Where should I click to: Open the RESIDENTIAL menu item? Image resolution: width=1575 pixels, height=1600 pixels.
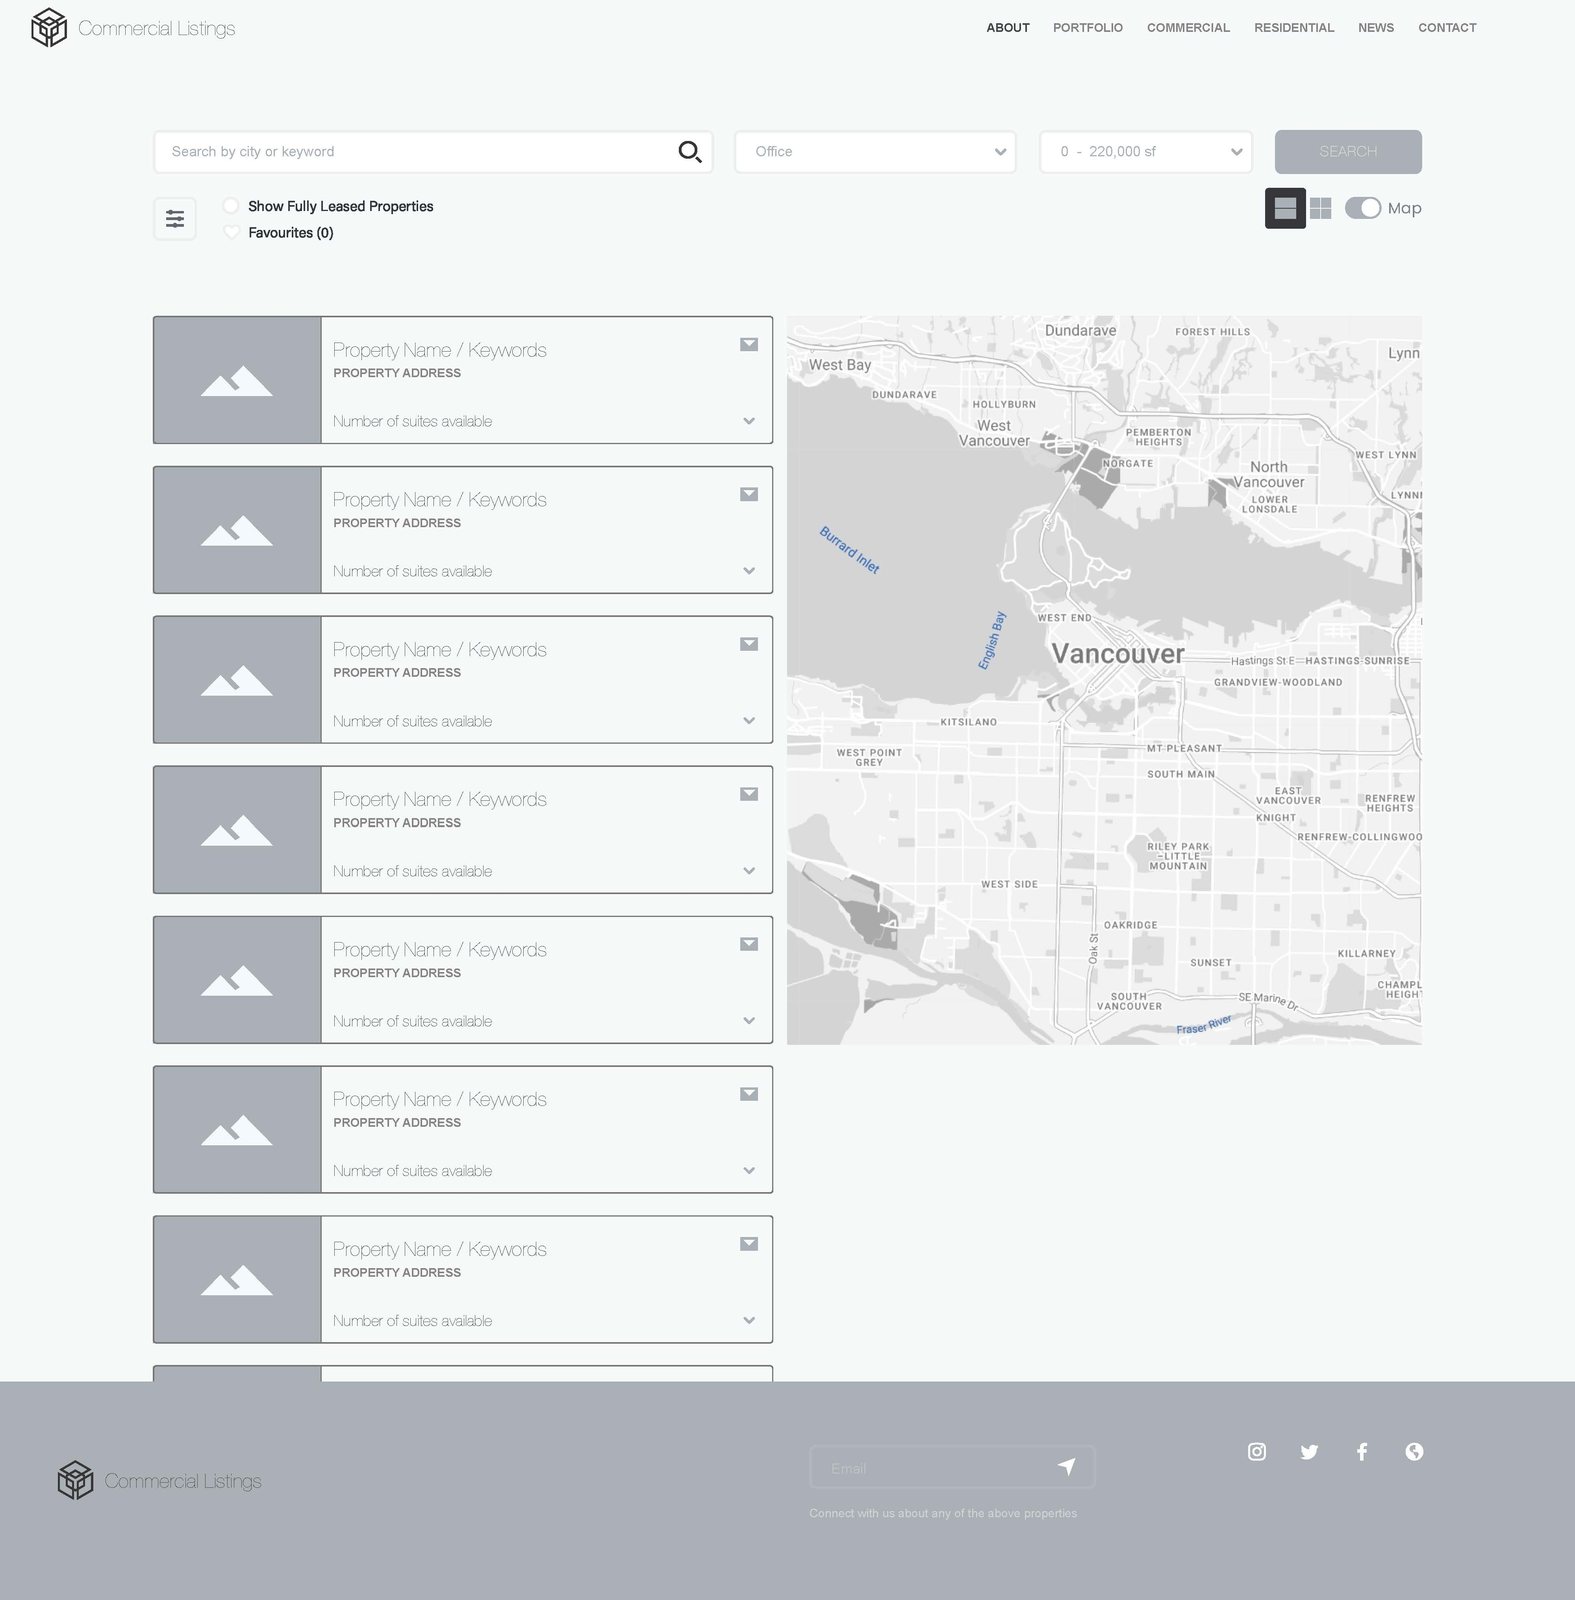[1294, 28]
